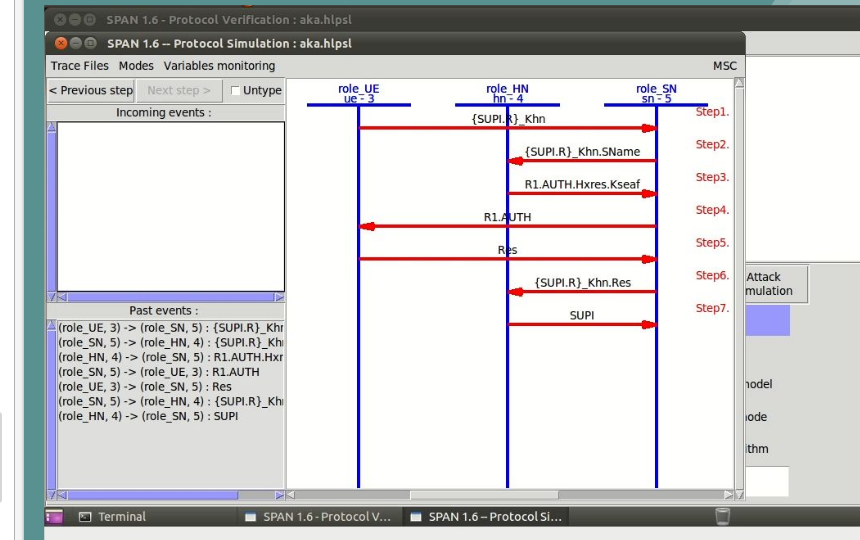Screen dimensions: 860x540
Task: Click the MSC chart scroll-right arrow
Action: (x=728, y=495)
